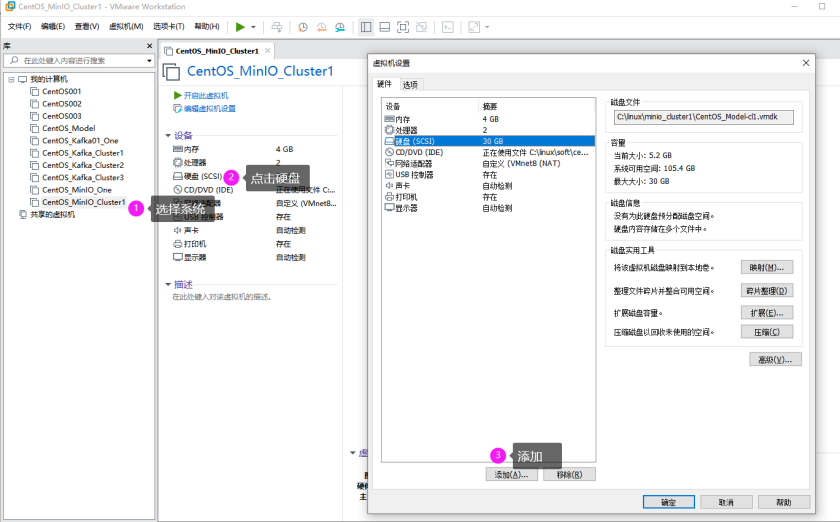Open the power options dropdown arrow beside play
The height and width of the screenshot is (522, 840).
tap(253, 27)
